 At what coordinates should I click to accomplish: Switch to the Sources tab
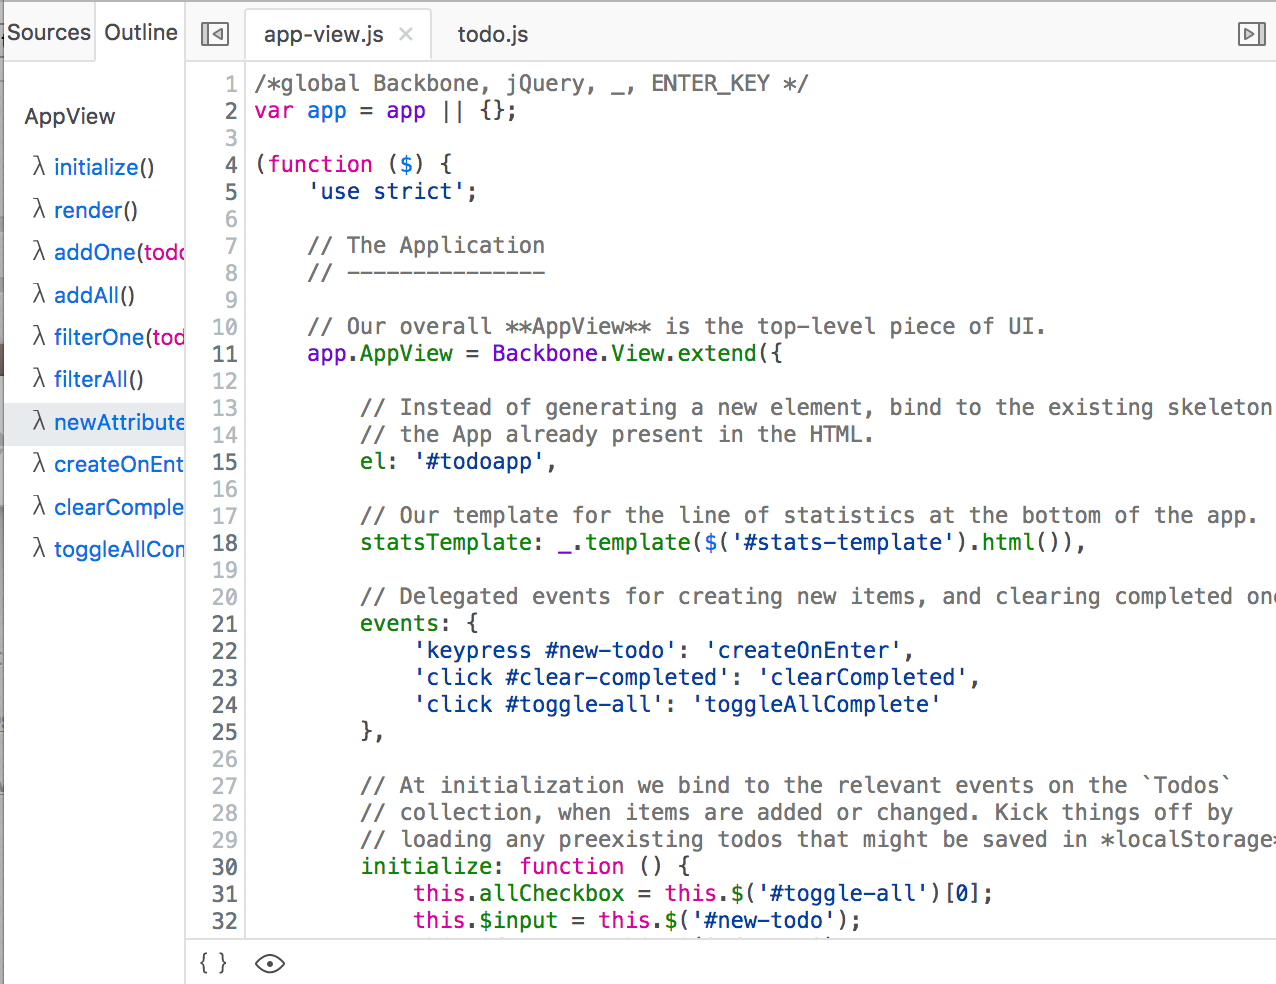(x=49, y=32)
